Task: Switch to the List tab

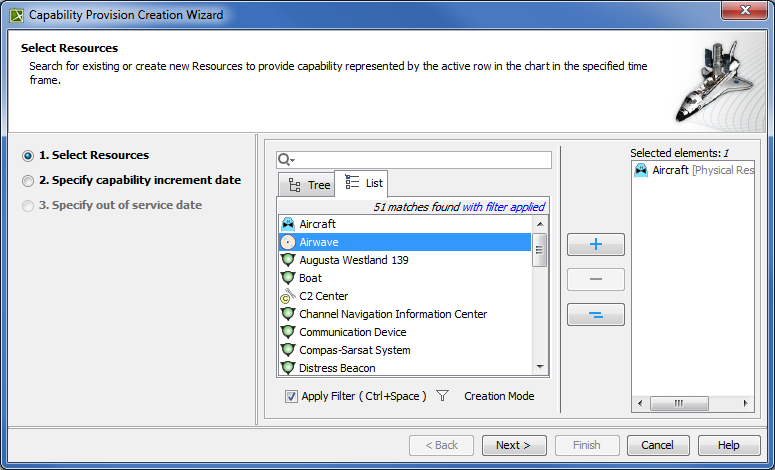Action: pyautogui.click(x=362, y=183)
